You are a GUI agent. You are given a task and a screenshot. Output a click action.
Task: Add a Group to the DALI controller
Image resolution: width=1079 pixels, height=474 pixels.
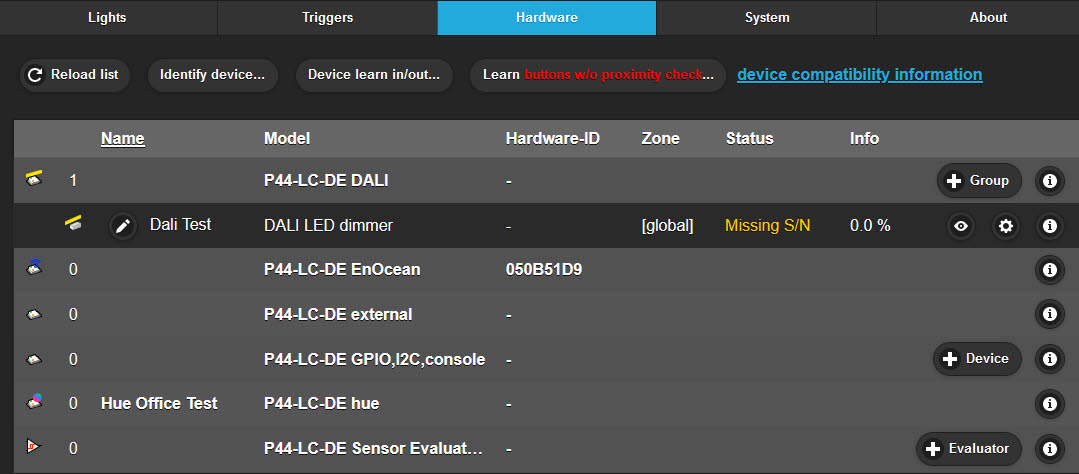[x=979, y=181]
